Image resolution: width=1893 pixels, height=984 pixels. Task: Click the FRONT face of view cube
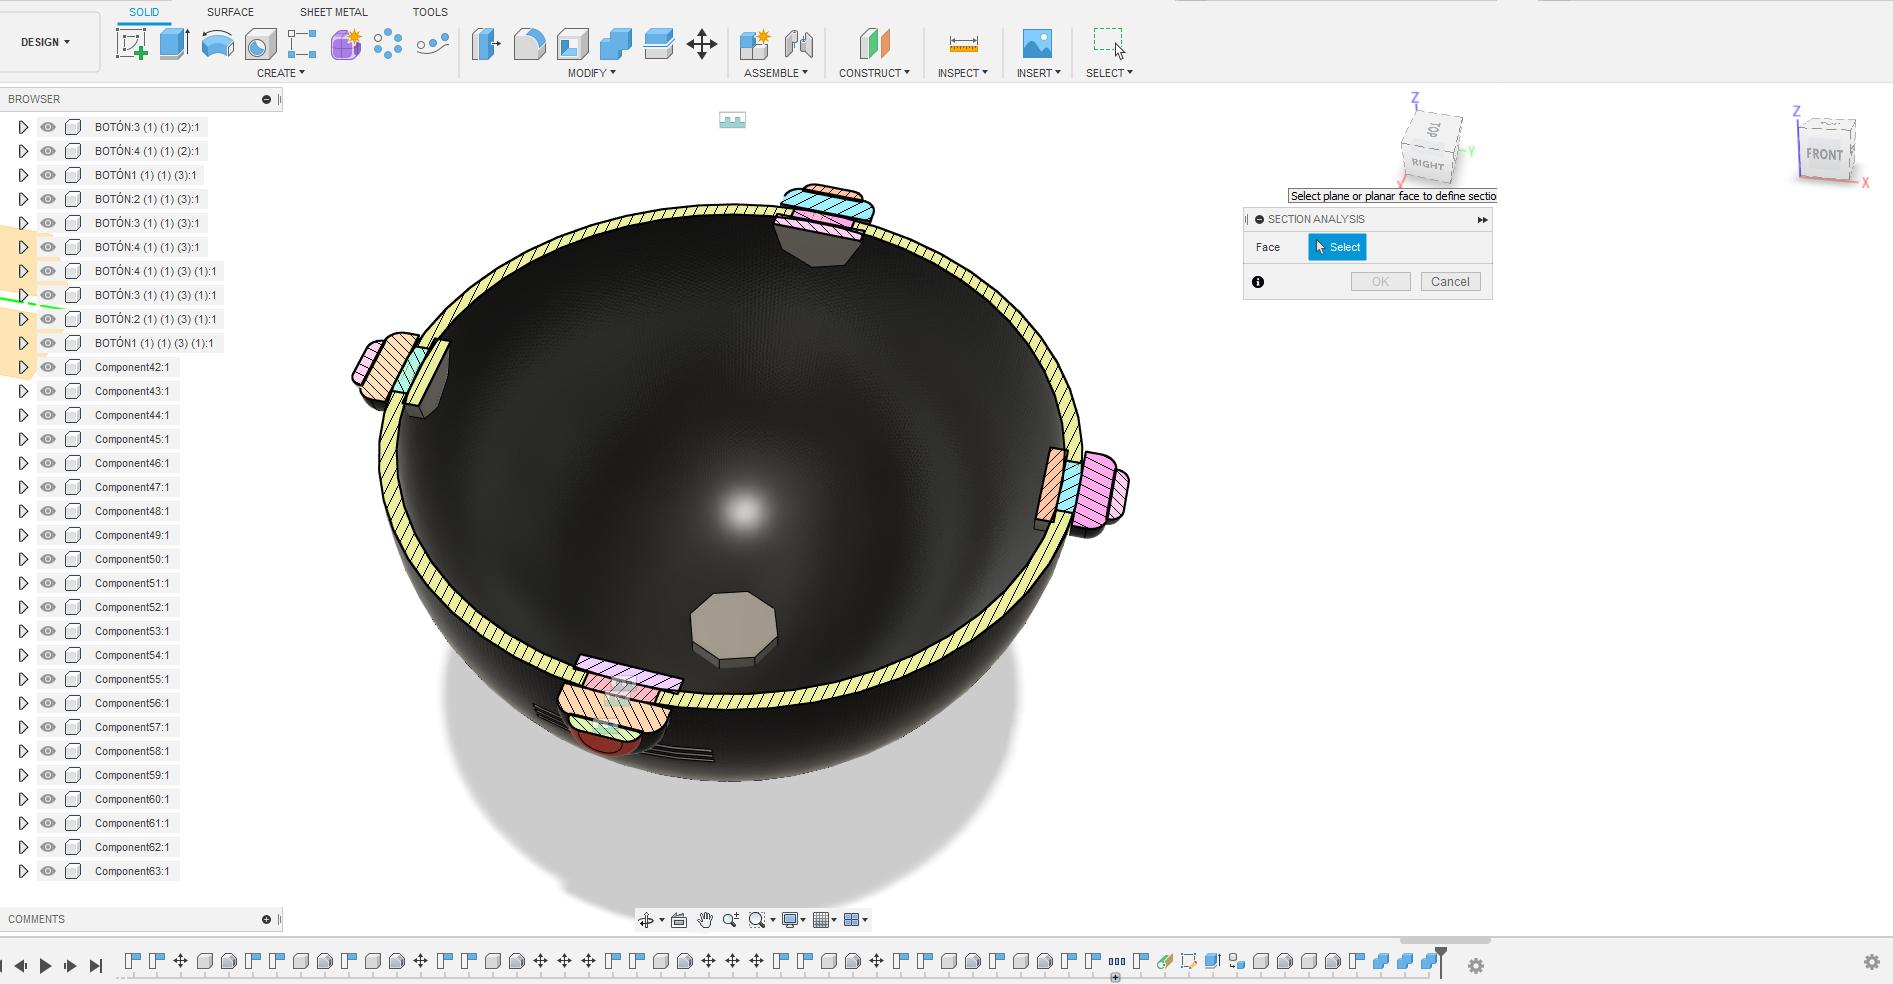1824,154
